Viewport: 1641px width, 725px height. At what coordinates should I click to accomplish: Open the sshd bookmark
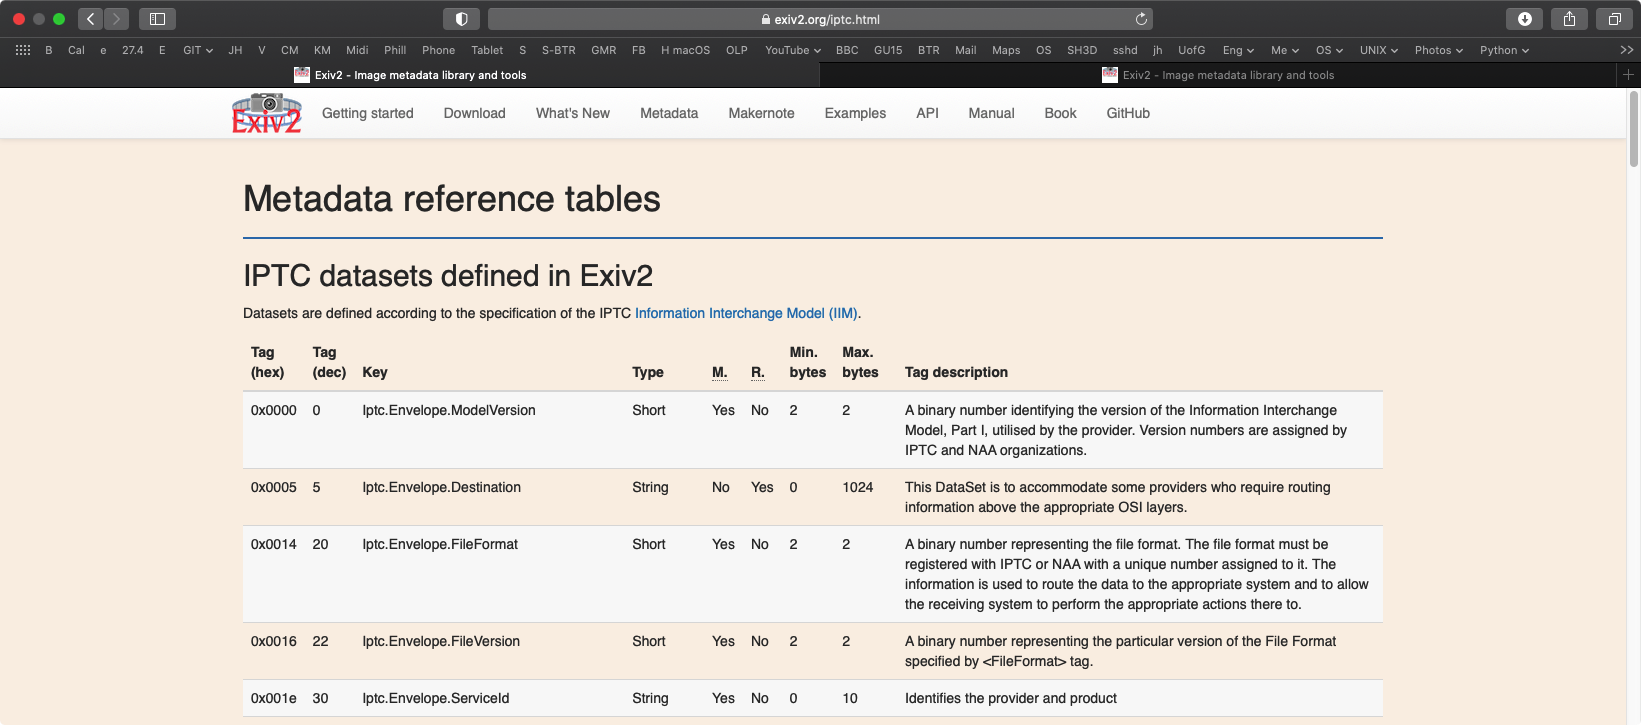pos(1125,50)
